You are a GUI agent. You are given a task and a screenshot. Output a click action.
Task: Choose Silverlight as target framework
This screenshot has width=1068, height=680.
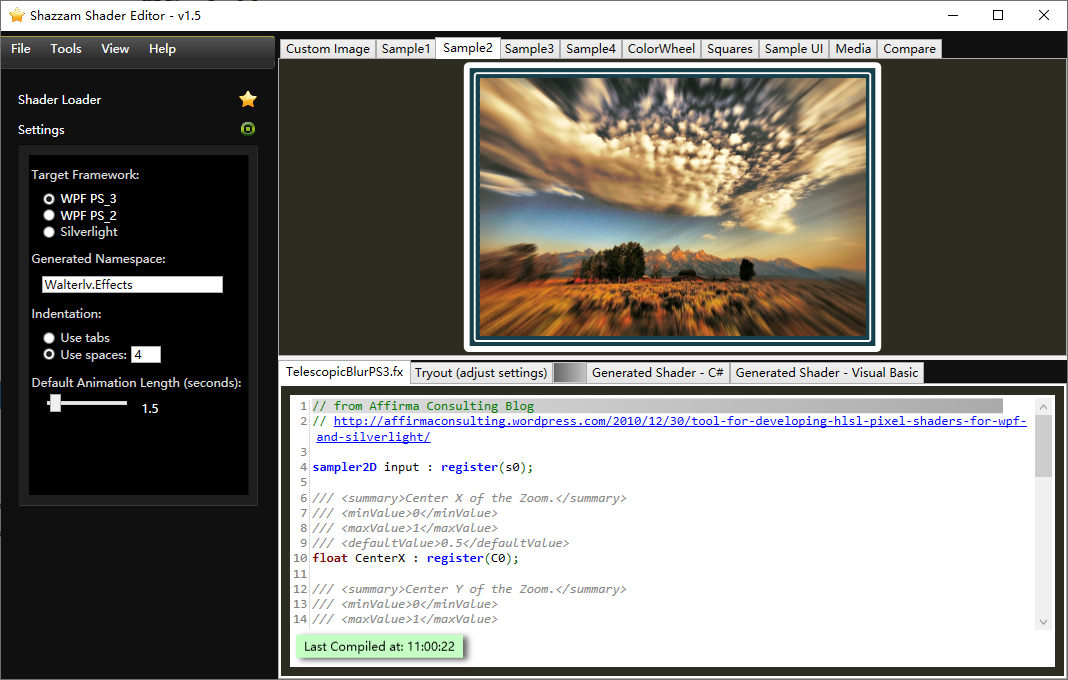point(49,232)
